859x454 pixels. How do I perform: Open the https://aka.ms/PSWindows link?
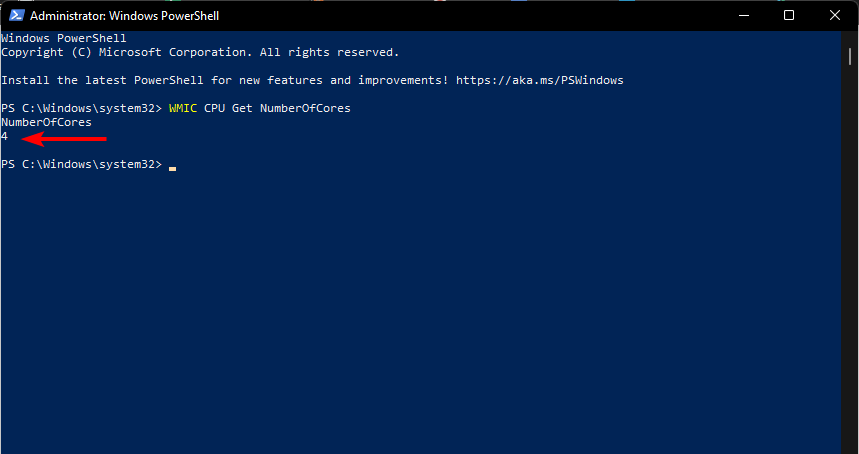540,80
